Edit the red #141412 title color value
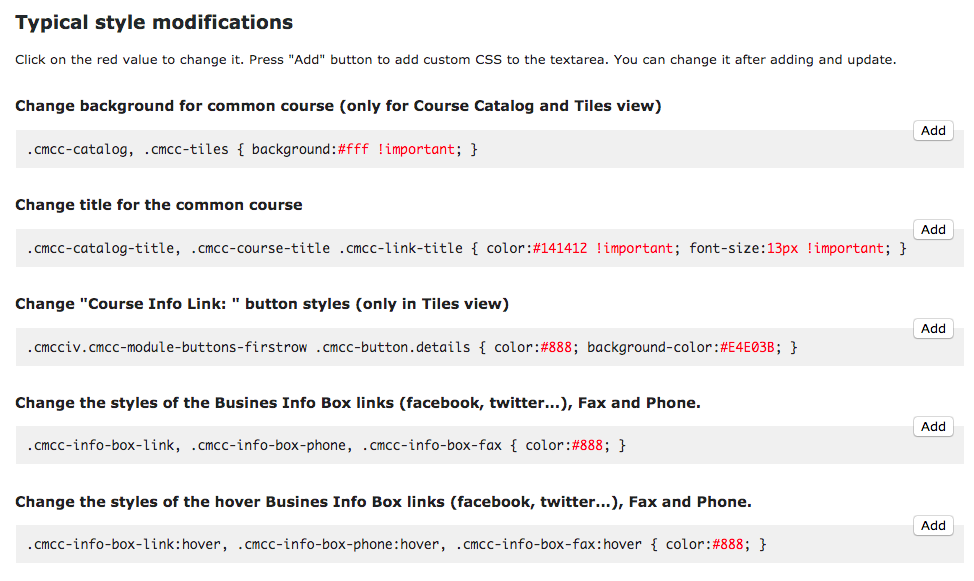This screenshot has width=974, height=581. [560, 248]
